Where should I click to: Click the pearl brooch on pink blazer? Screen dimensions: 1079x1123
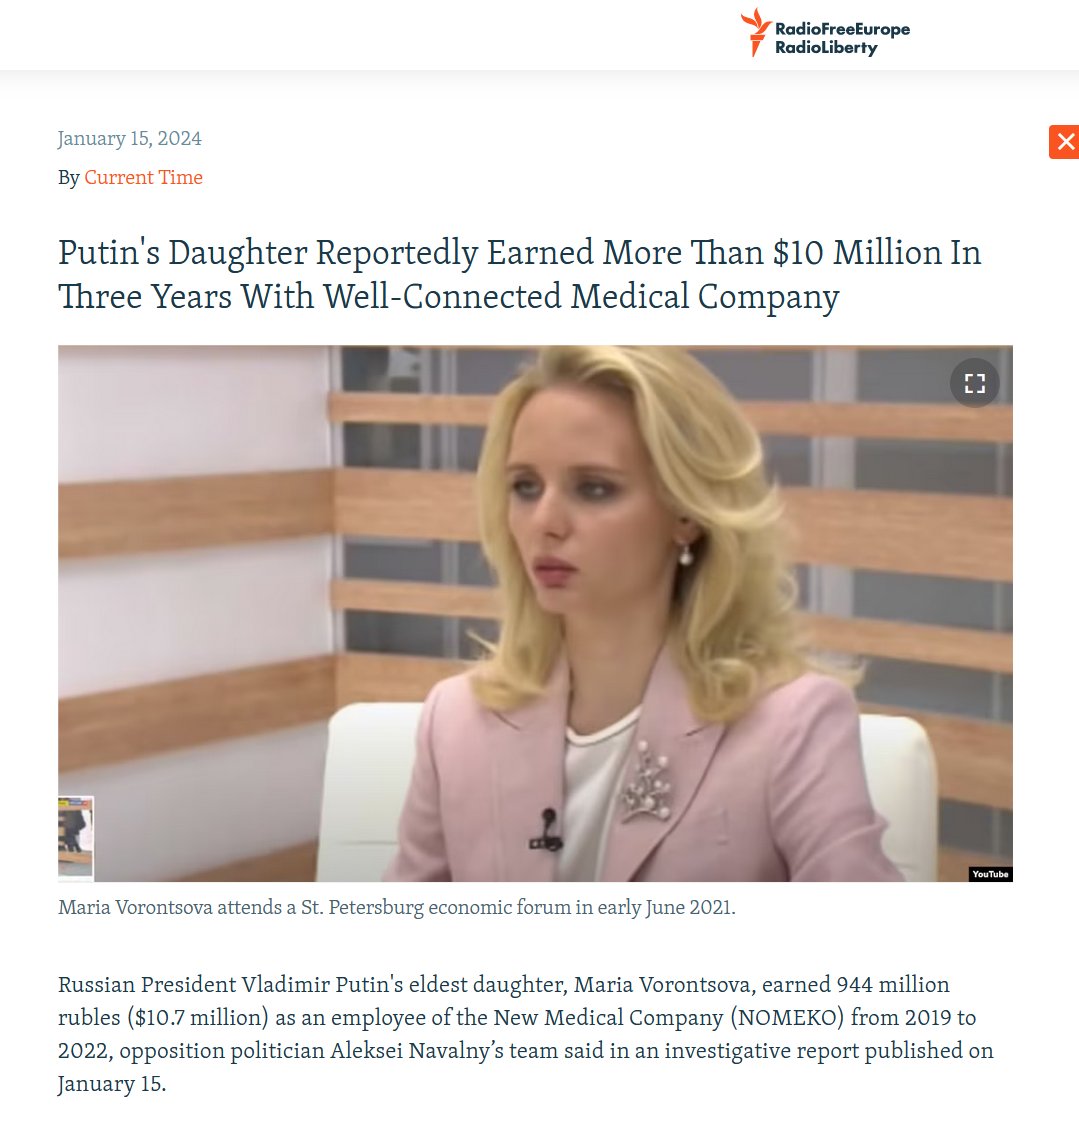[x=647, y=781]
